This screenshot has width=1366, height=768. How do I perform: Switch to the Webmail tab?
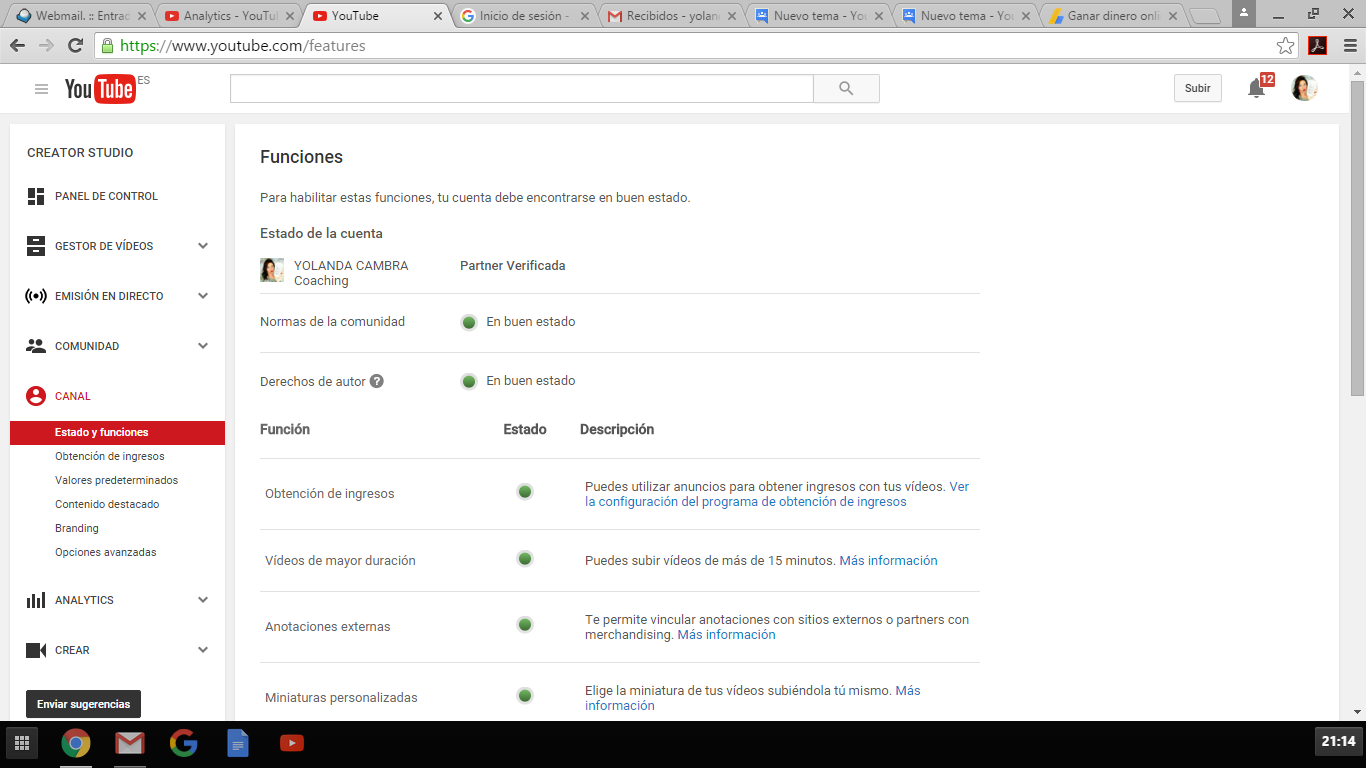click(x=79, y=16)
